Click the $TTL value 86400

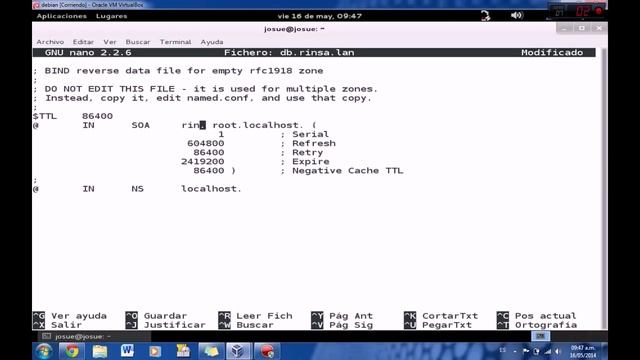click(x=97, y=116)
